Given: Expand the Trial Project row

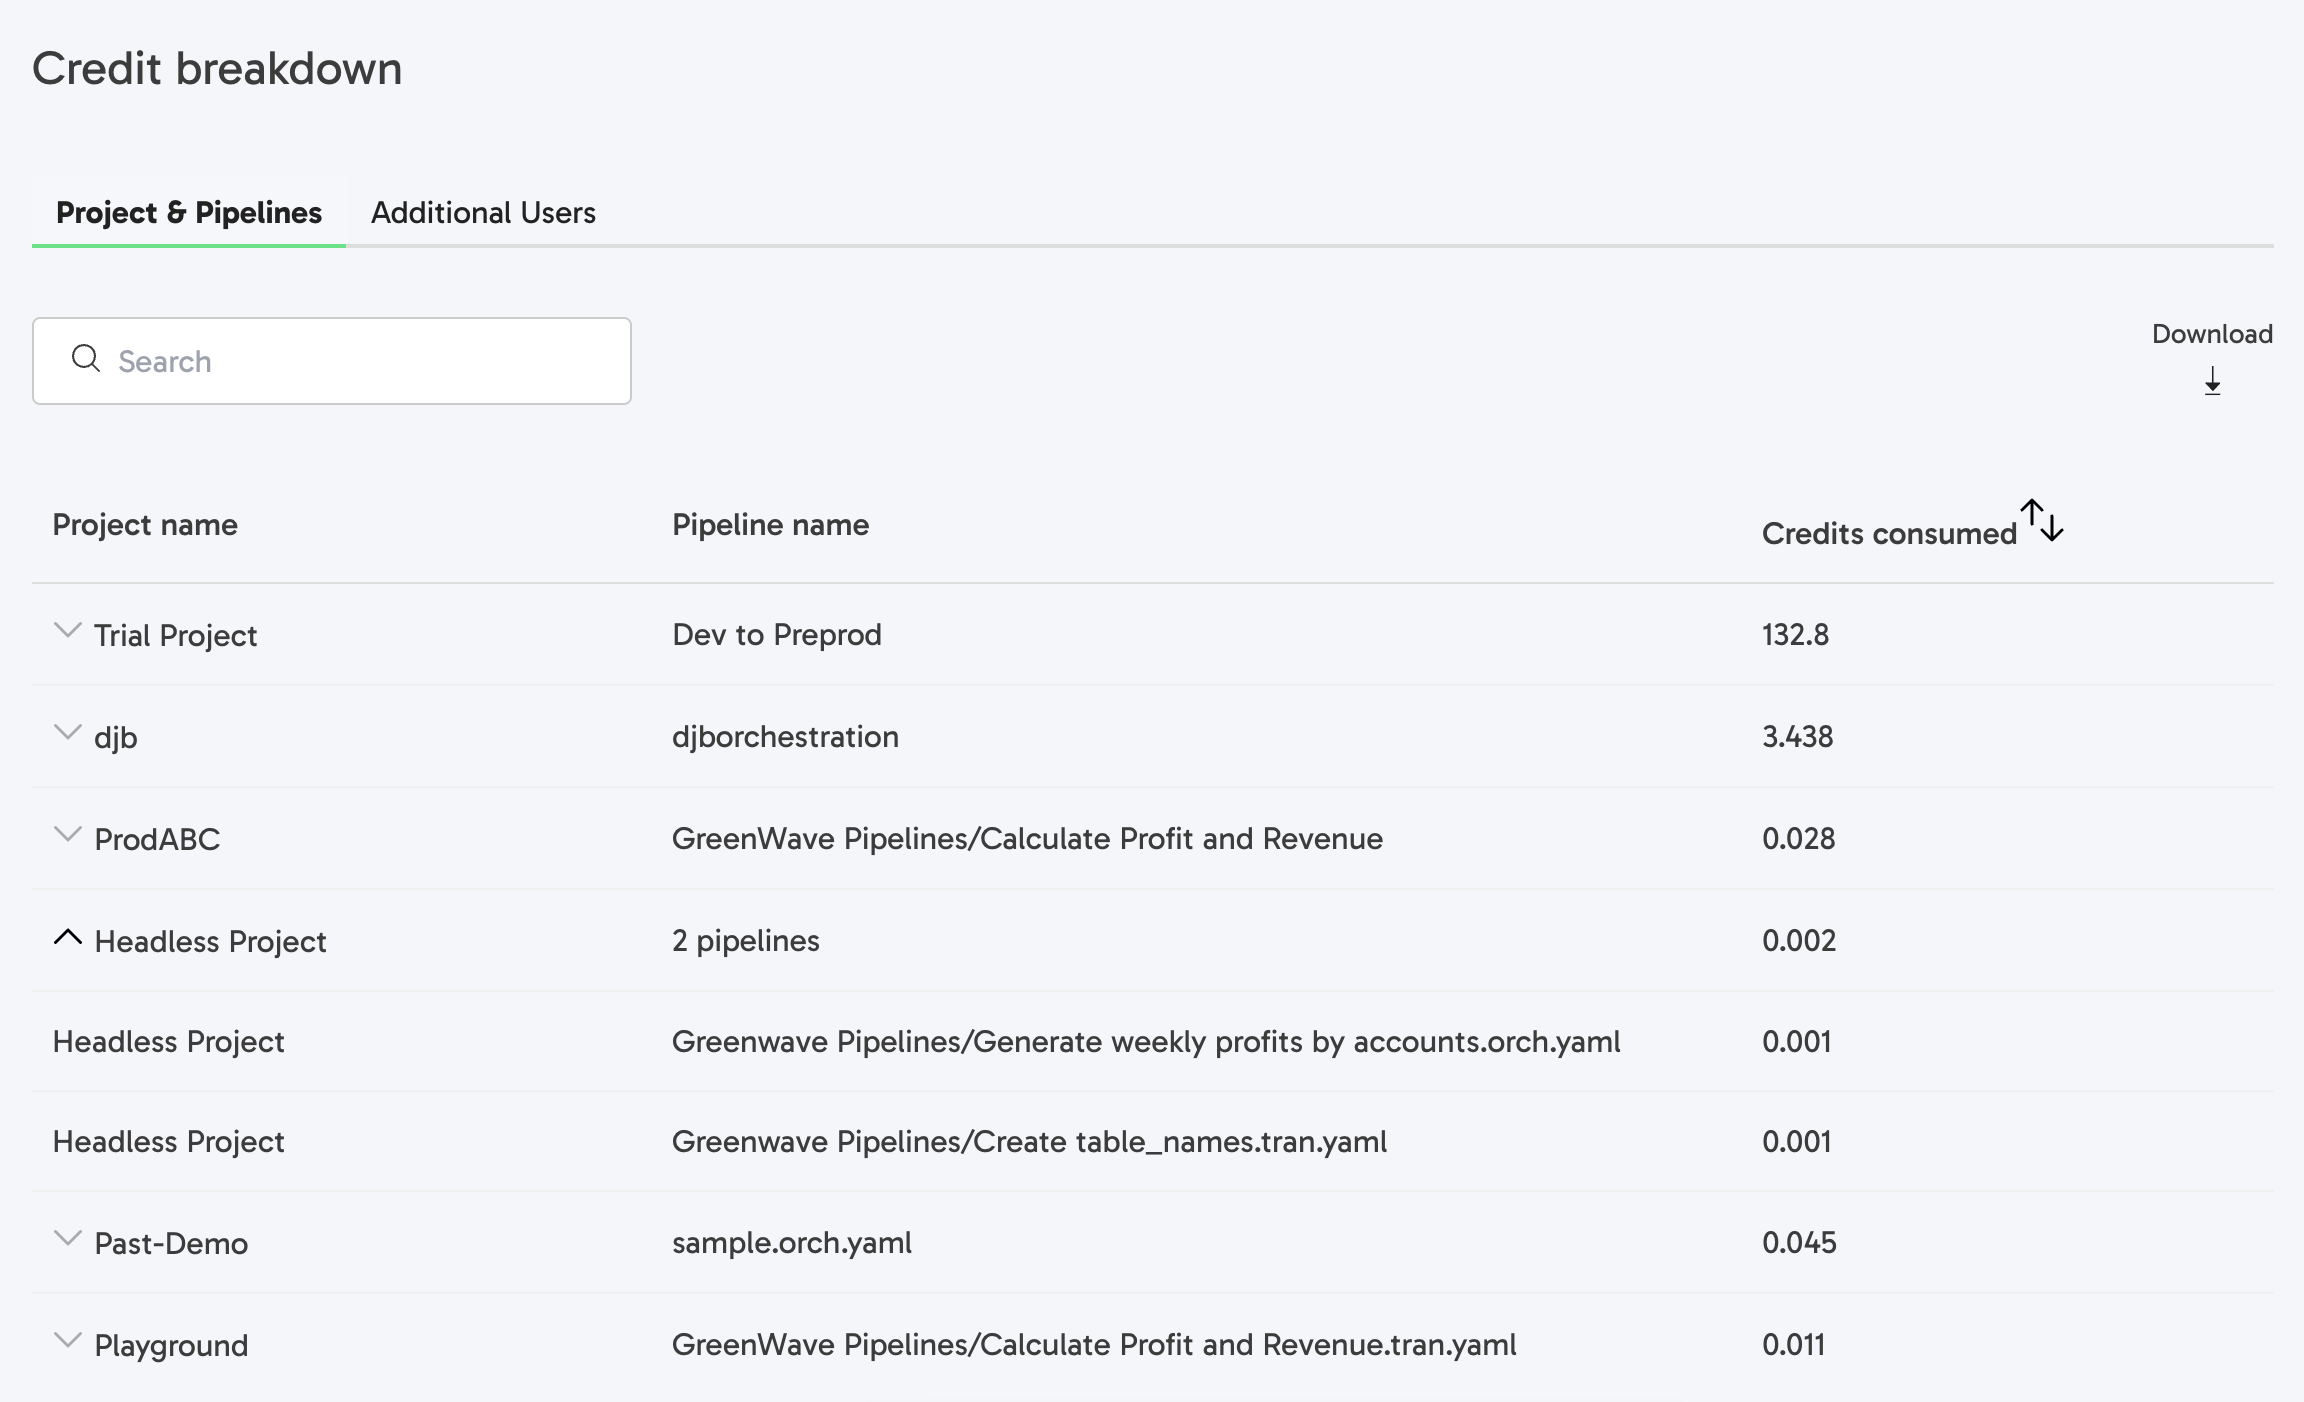Looking at the screenshot, I should 67,631.
